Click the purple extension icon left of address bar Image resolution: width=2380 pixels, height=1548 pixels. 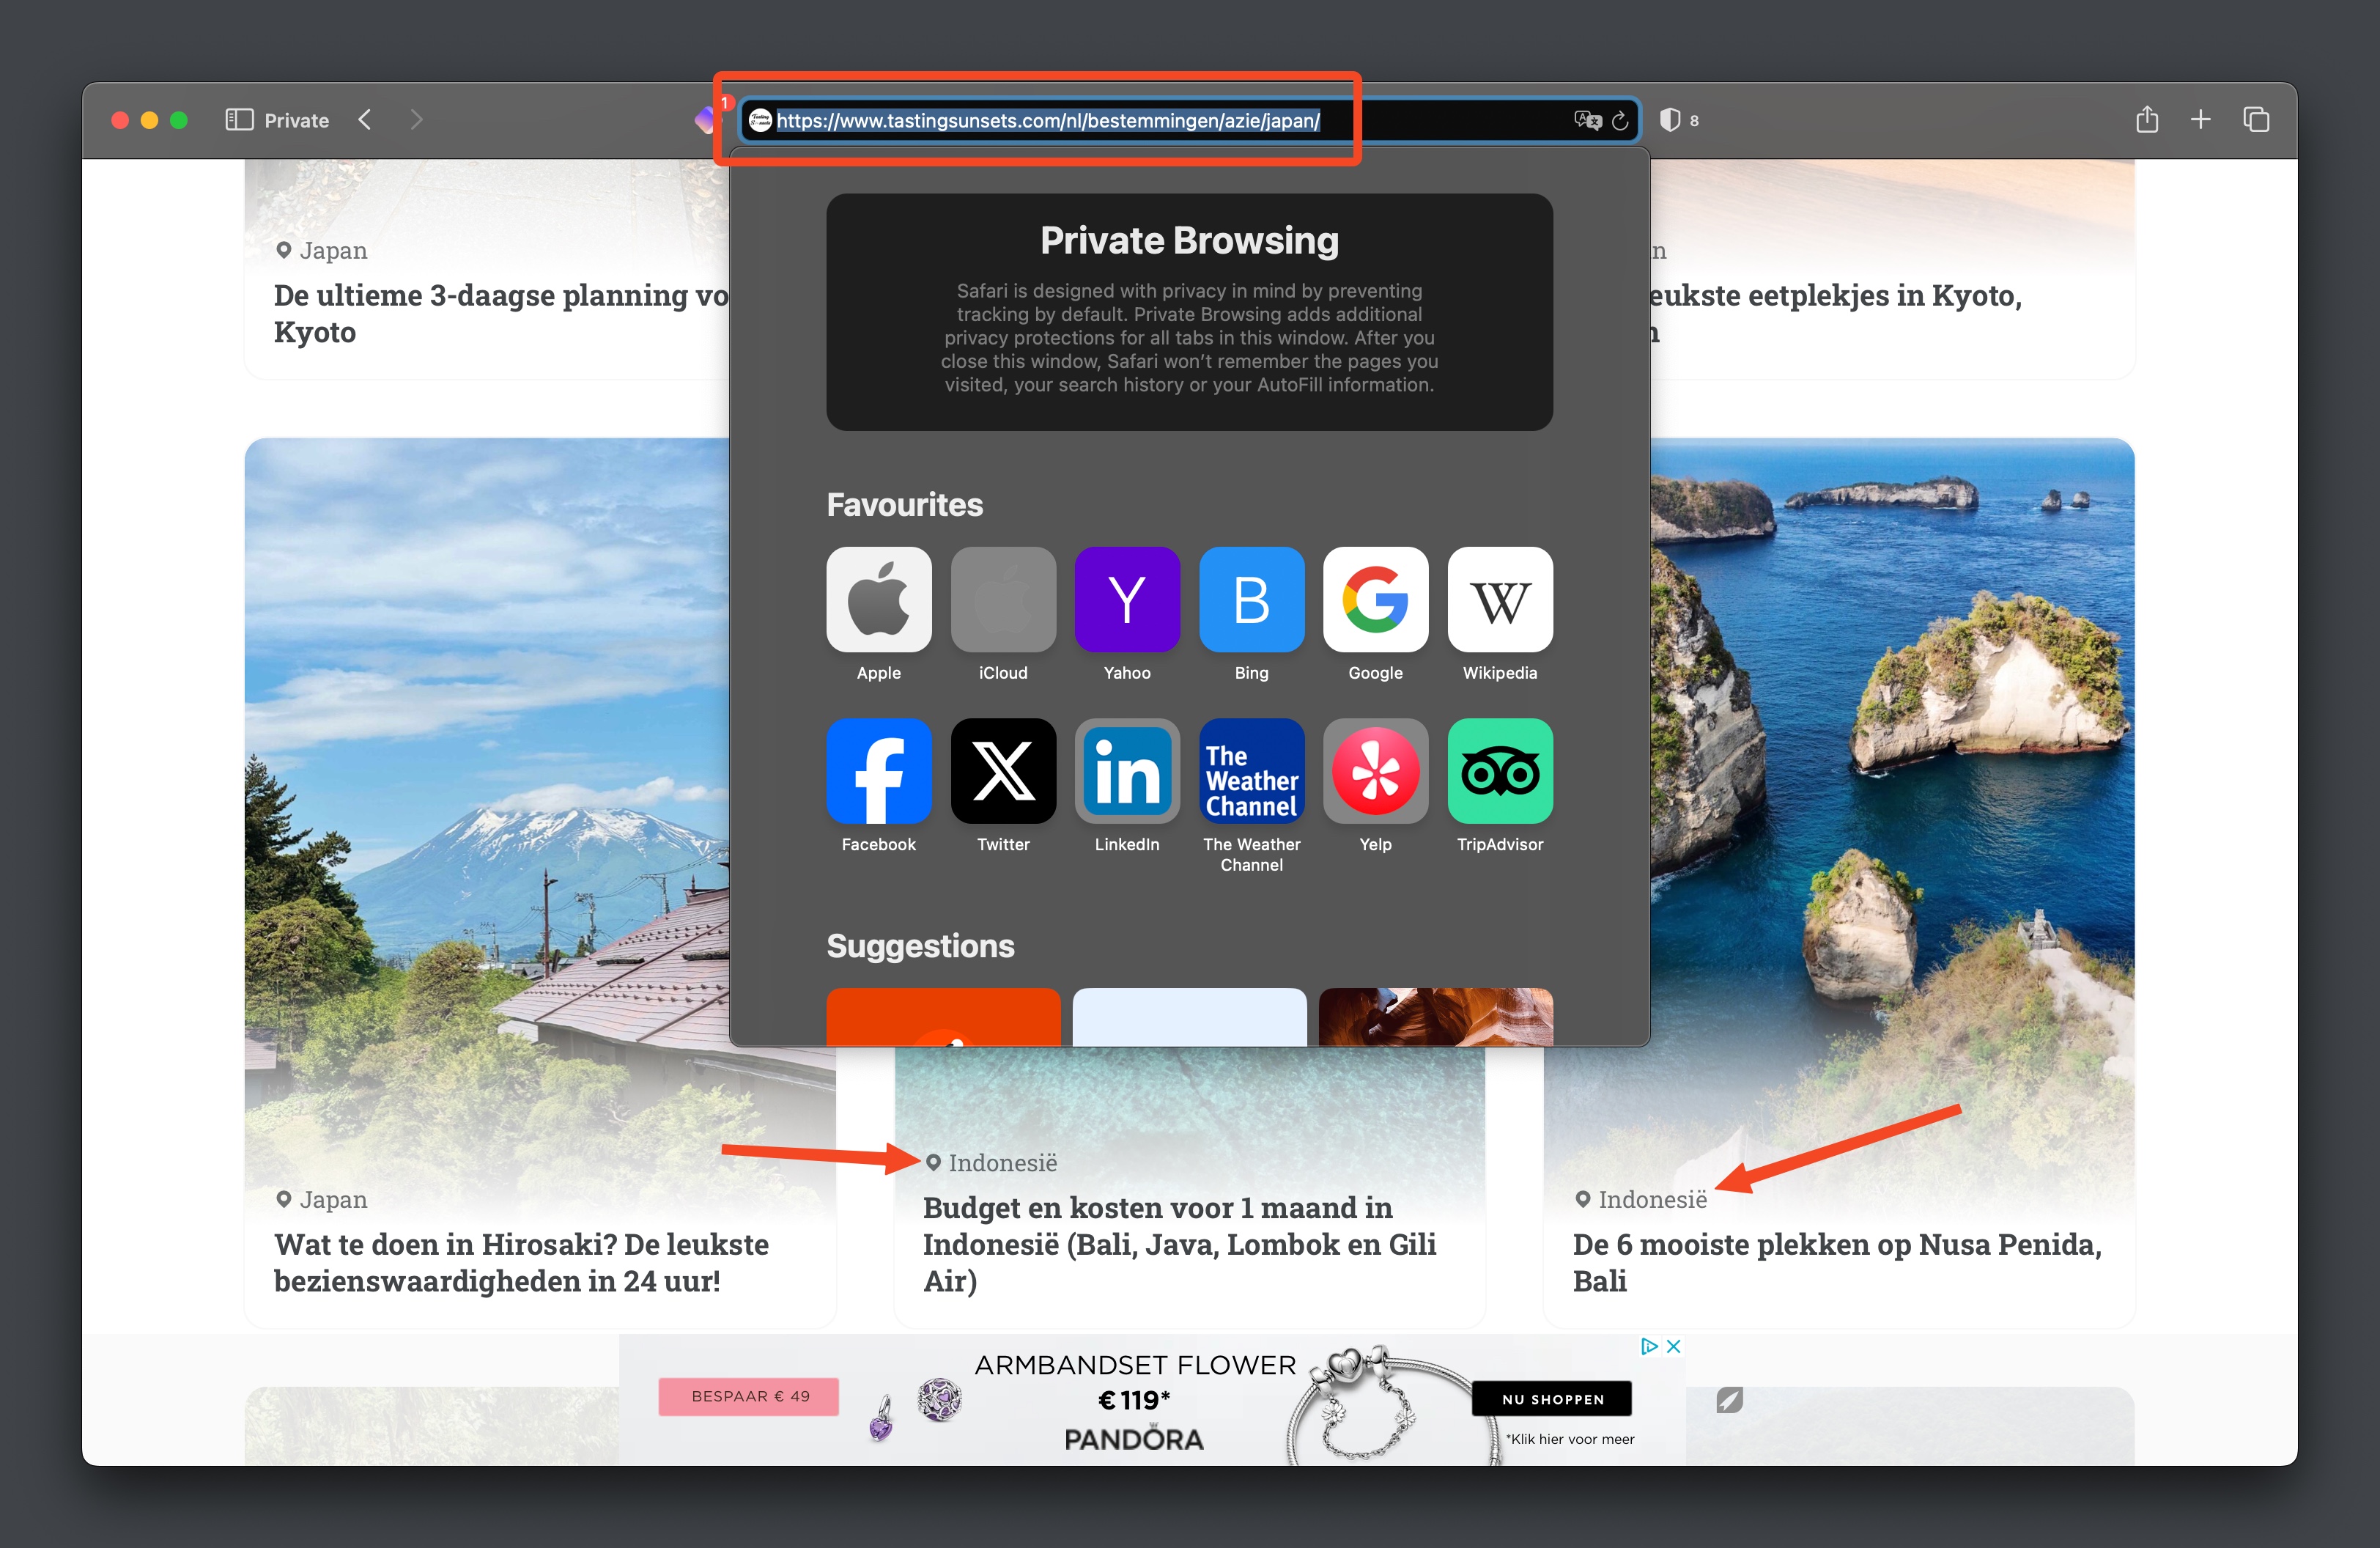707,120
